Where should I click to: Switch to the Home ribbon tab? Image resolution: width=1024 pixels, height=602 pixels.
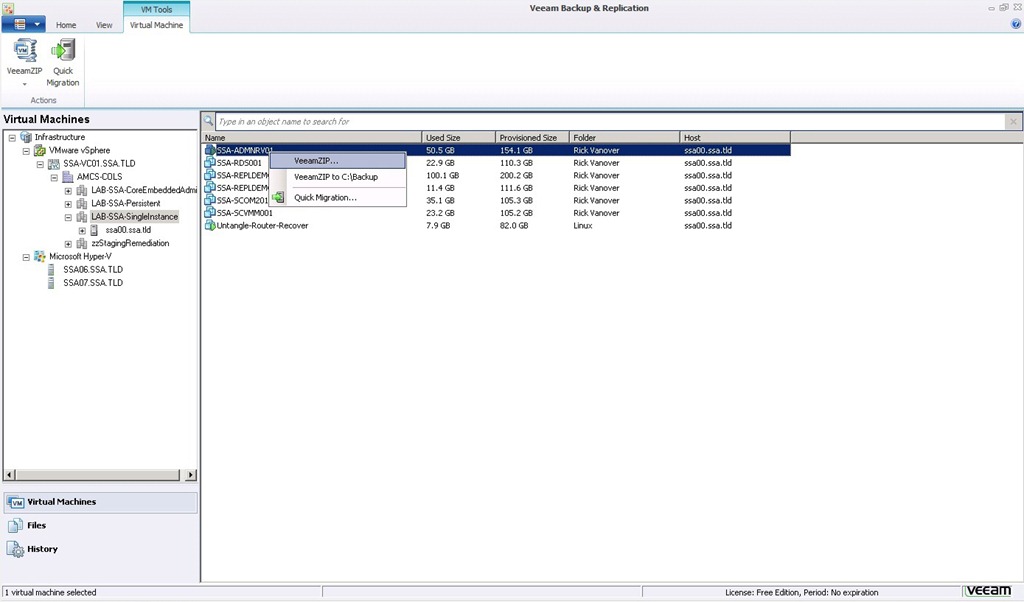pyautogui.click(x=66, y=25)
